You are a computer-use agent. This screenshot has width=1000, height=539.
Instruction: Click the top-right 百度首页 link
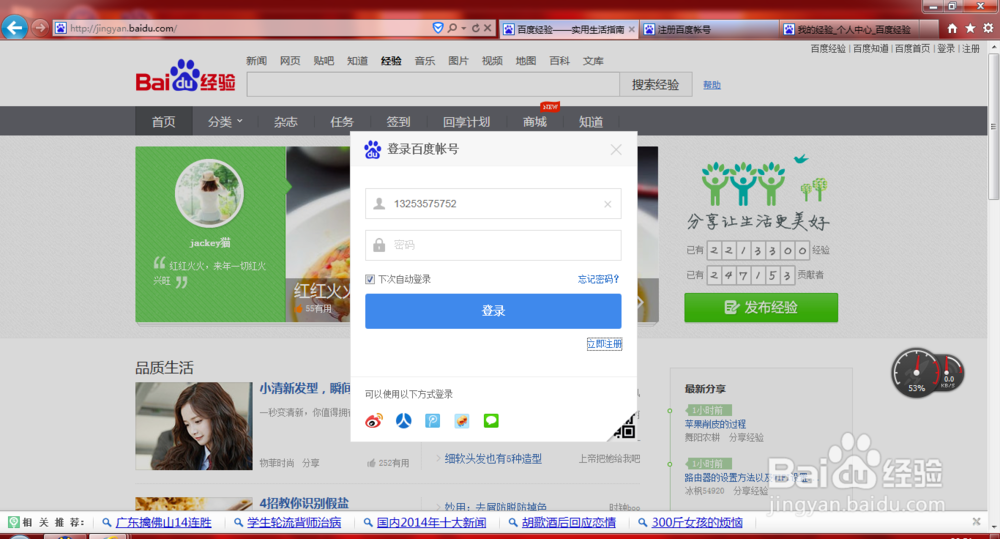[x=912, y=48]
